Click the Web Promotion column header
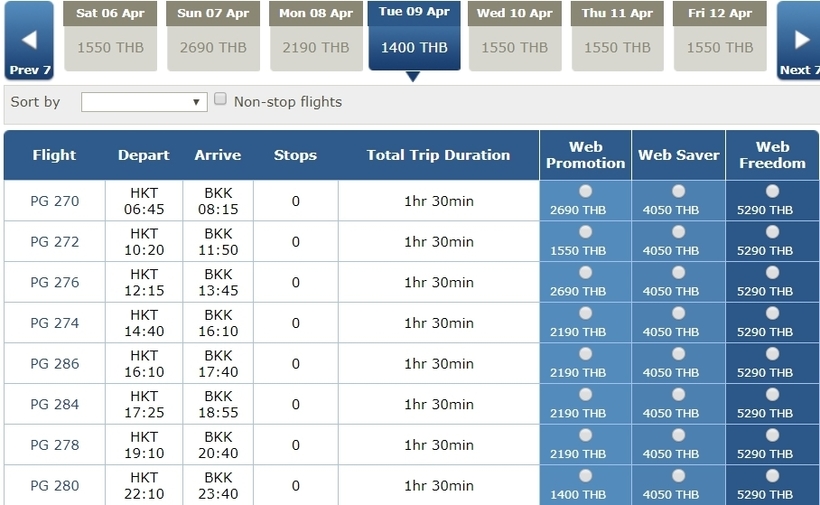The height and width of the screenshot is (505, 820). (x=585, y=155)
